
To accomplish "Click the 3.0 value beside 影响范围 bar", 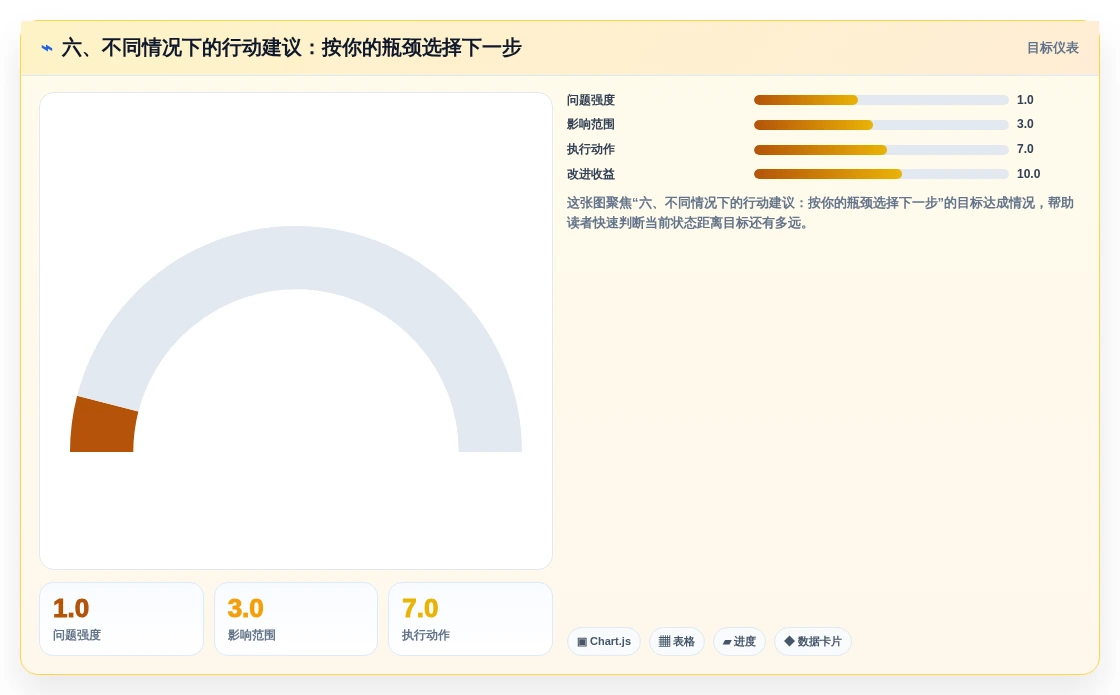I will tap(1025, 124).
